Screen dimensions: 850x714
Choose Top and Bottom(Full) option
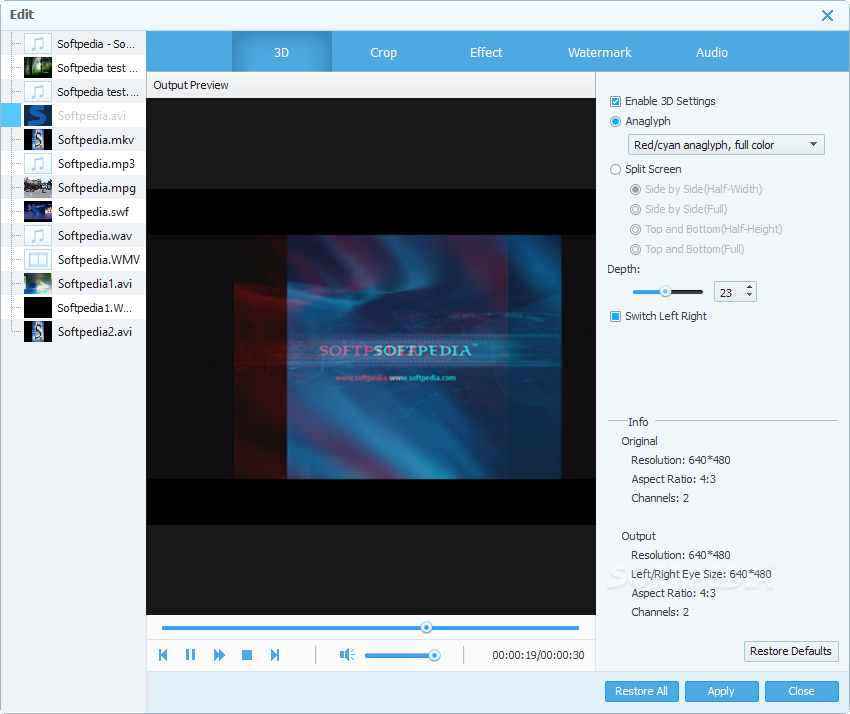(x=635, y=249)
